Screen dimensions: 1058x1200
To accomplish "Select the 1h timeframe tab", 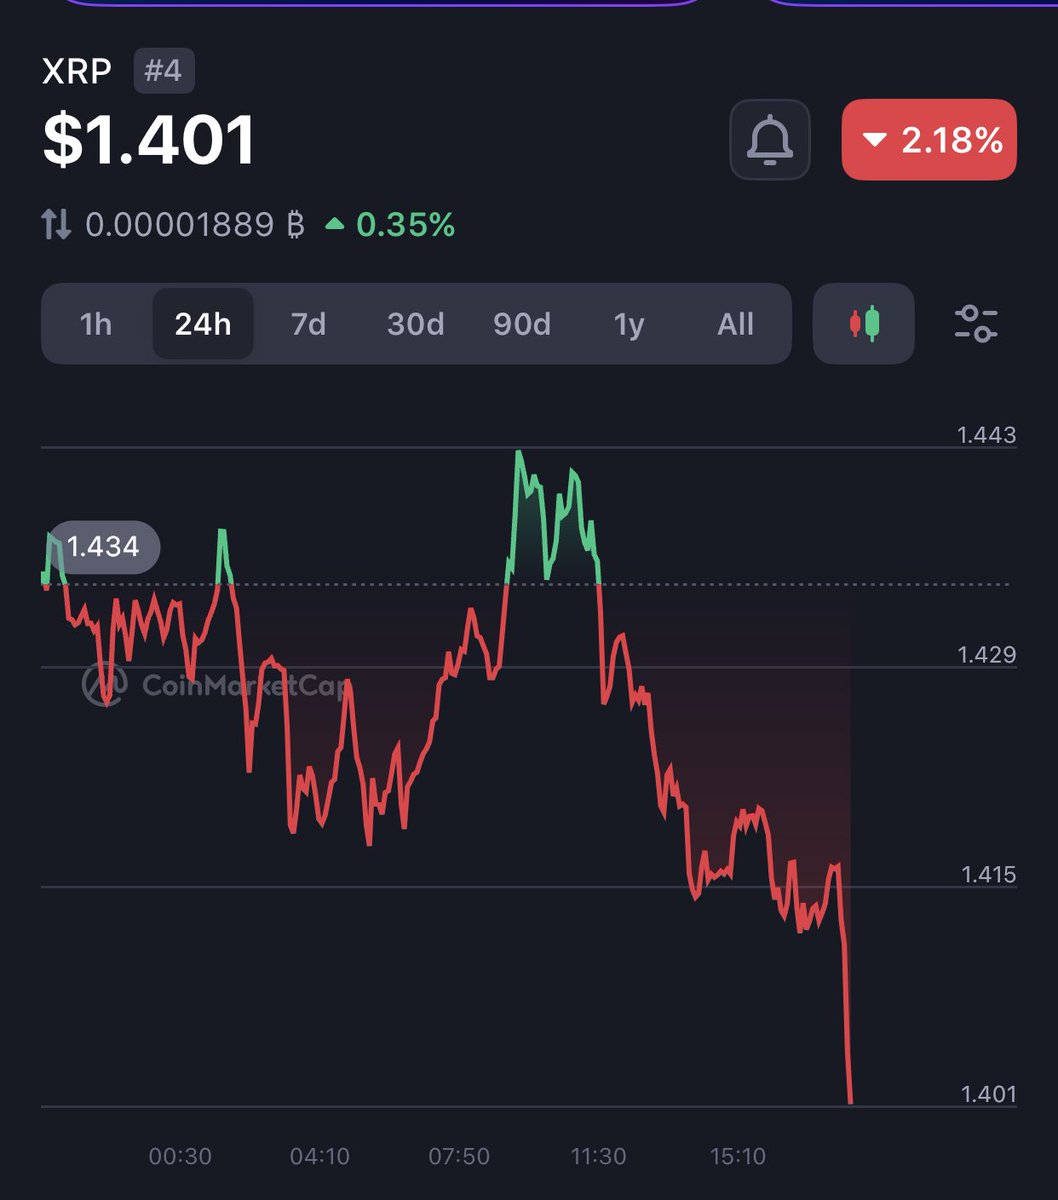I will (x=96, y=324).
